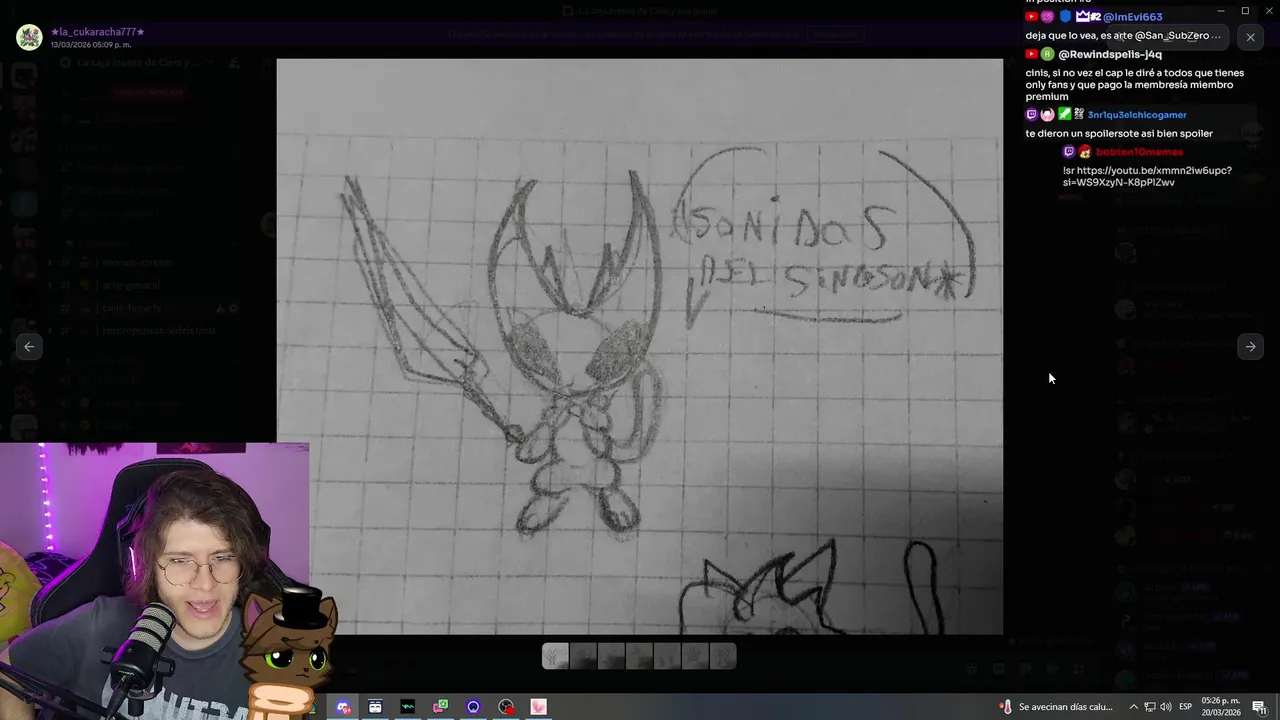Go to the next image with right arrow
Image resolution: width=1280 pixels, height=720 pixels.
coord(1250,346)
